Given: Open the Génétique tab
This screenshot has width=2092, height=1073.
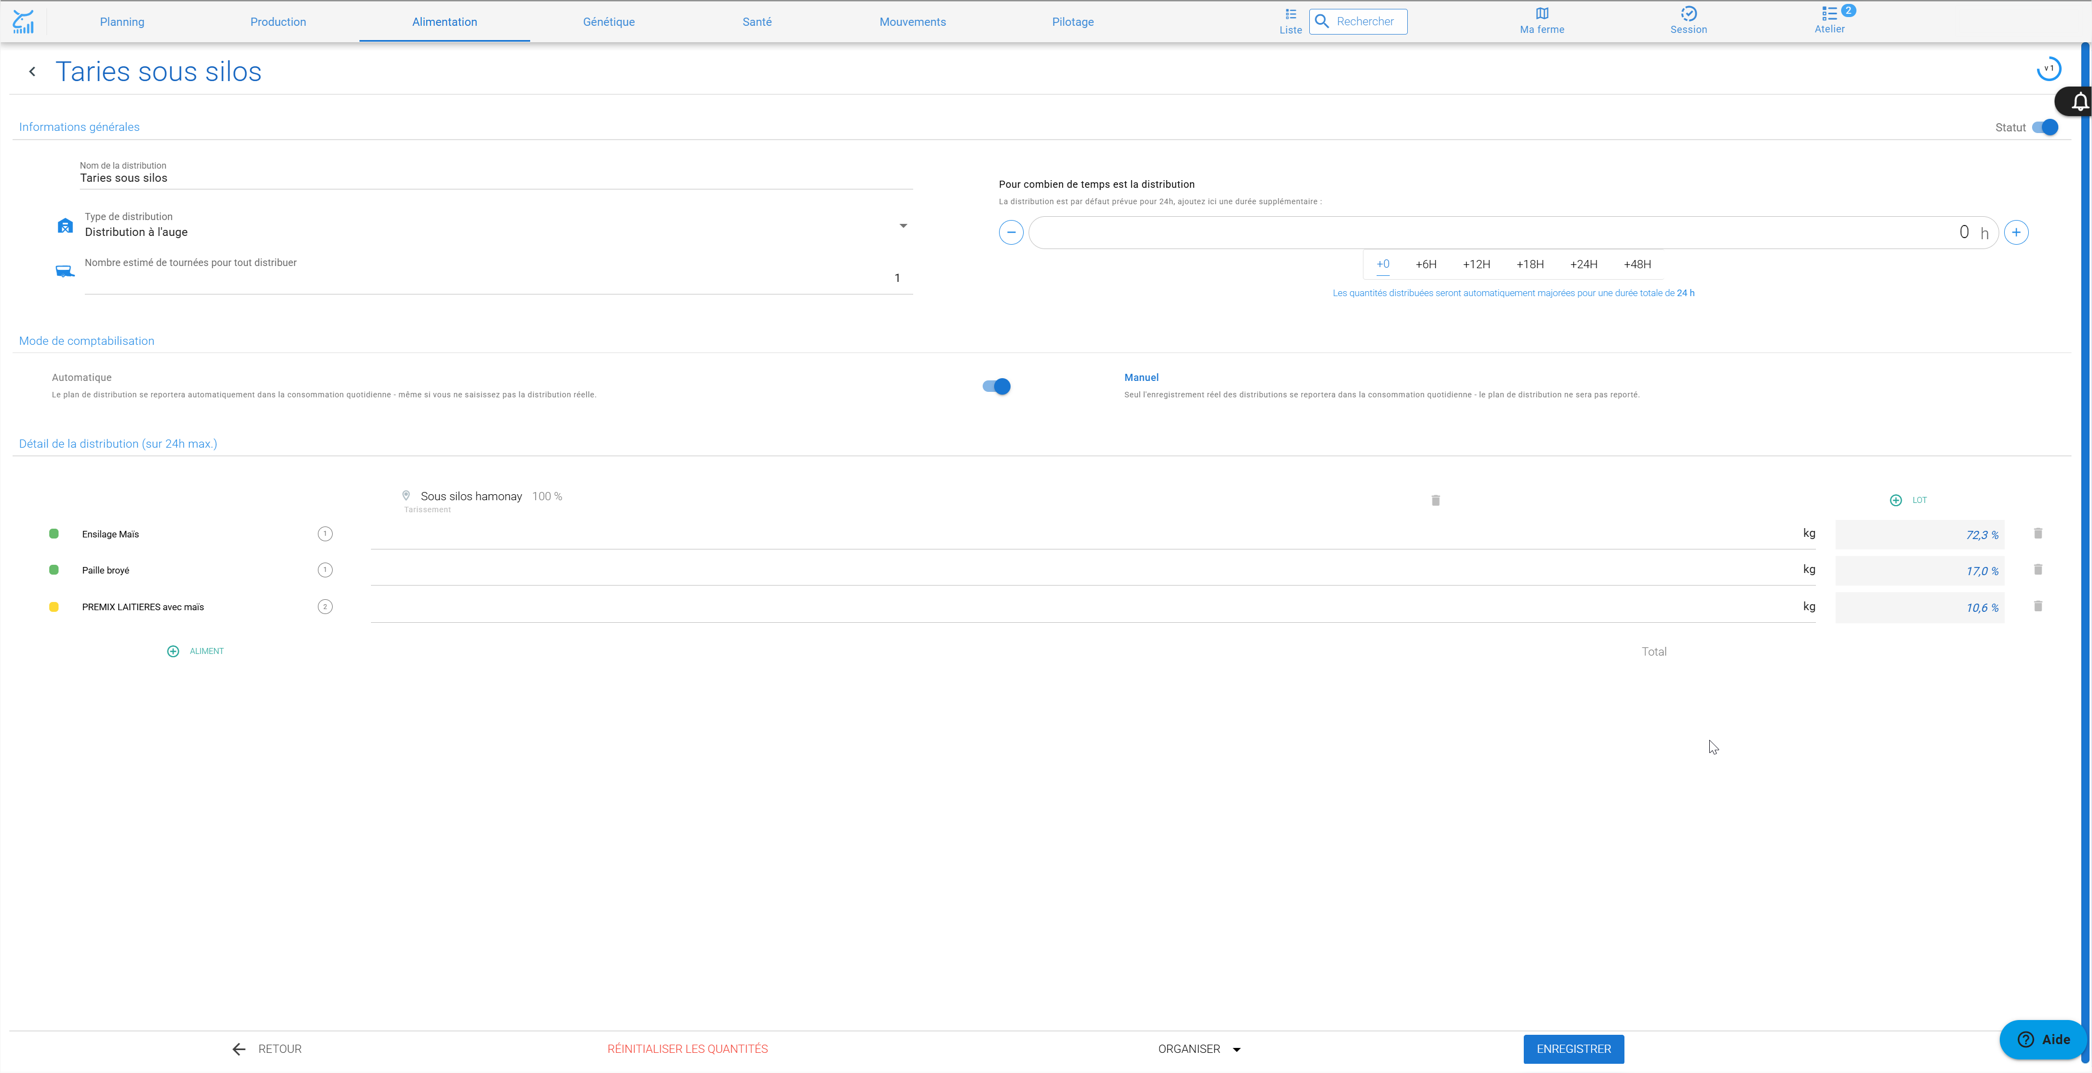Looking at the screenshot, I should 609,22.
